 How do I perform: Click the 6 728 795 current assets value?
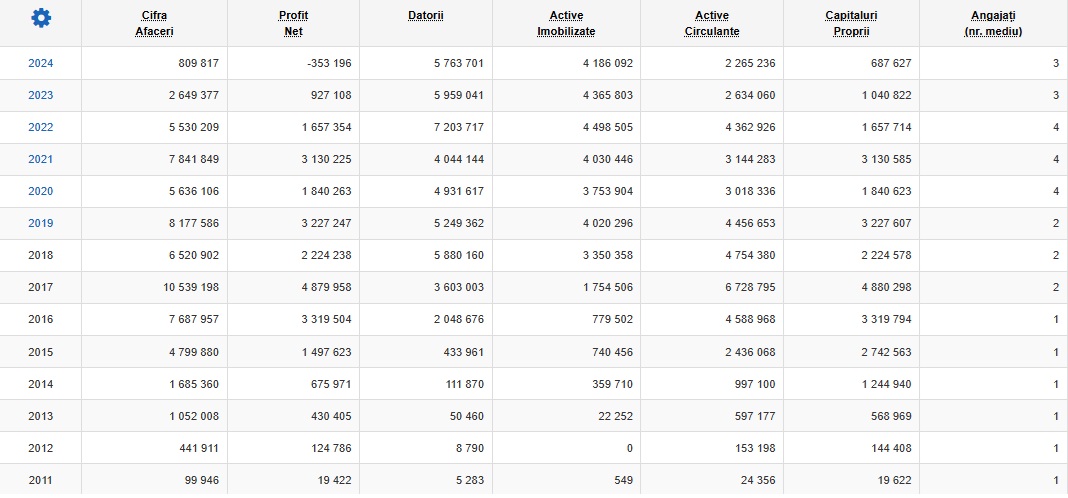(750, 287)
